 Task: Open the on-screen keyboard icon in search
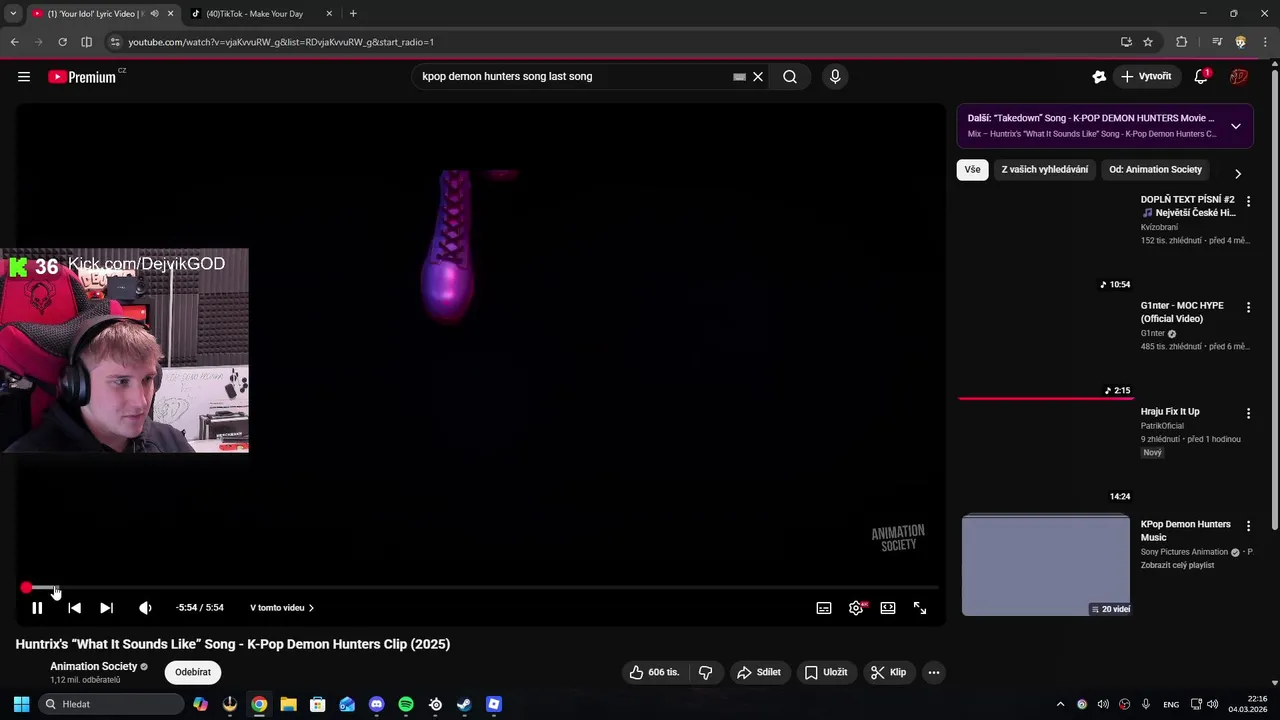pos(739,77)
